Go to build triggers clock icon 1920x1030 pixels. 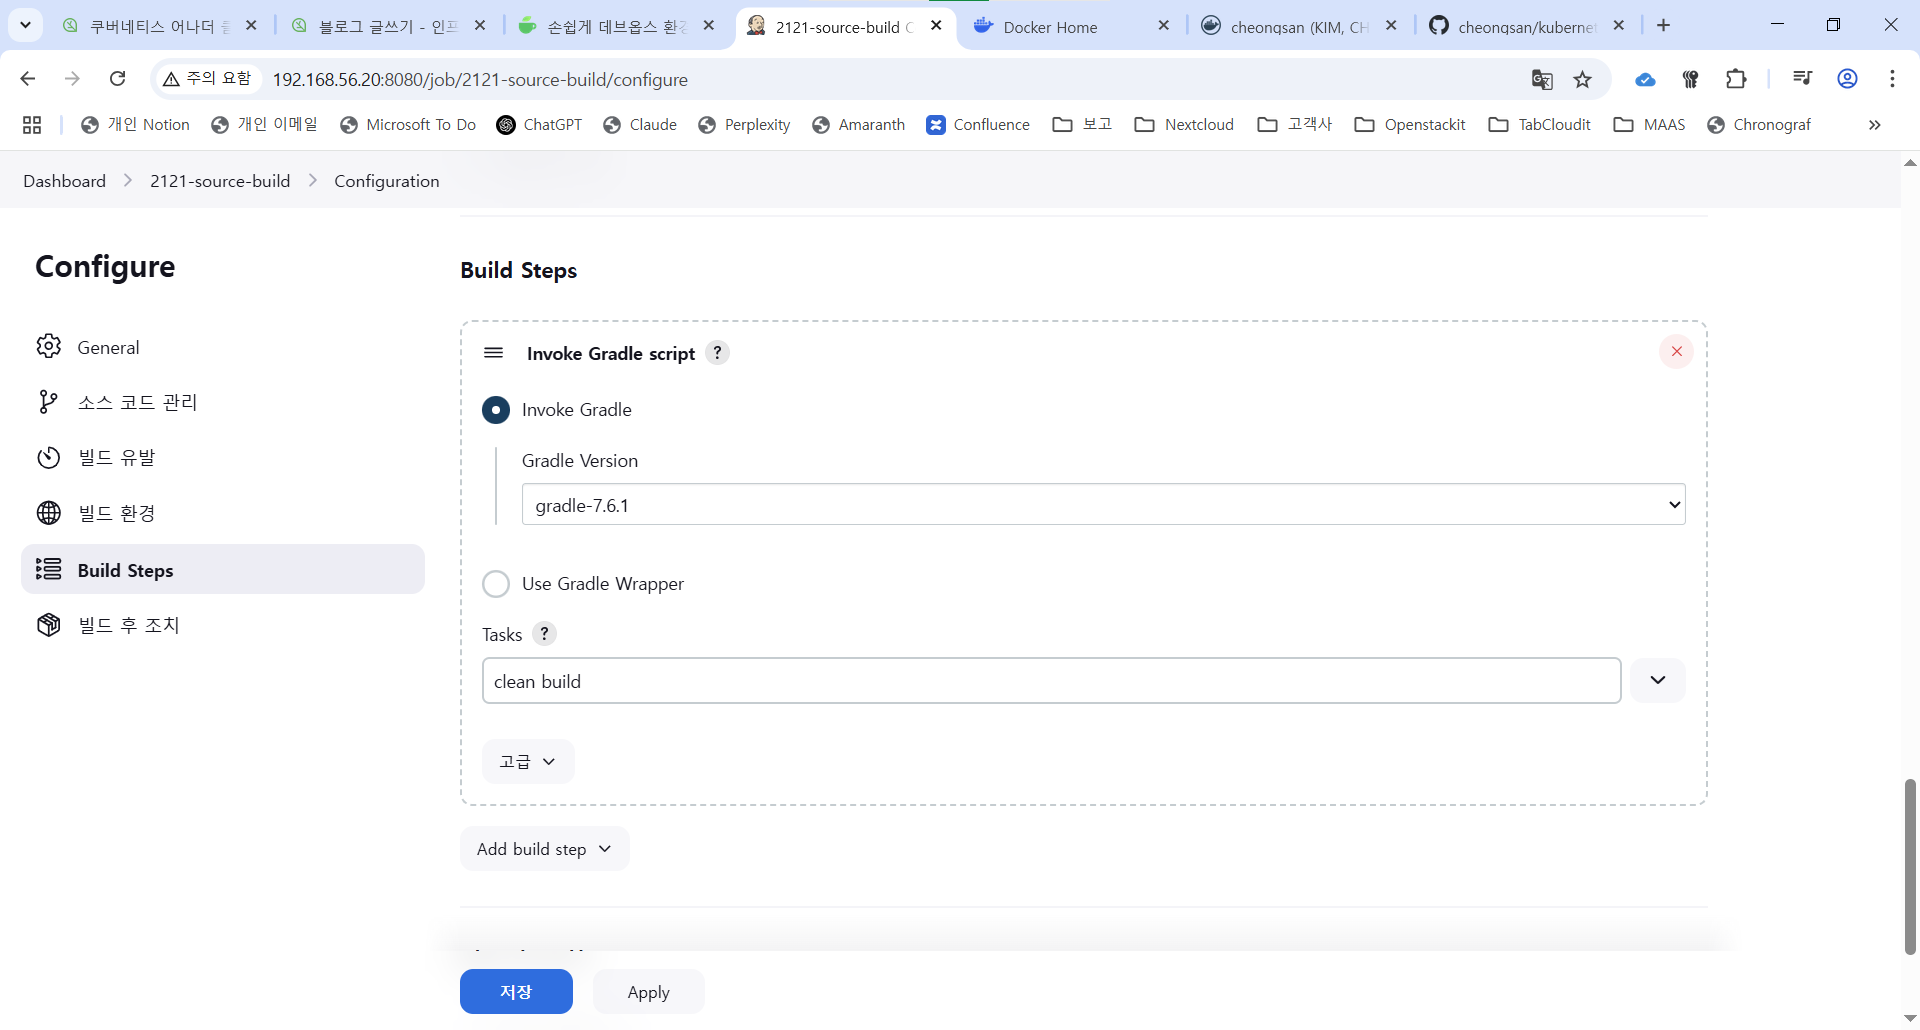(x=48, y=458)
